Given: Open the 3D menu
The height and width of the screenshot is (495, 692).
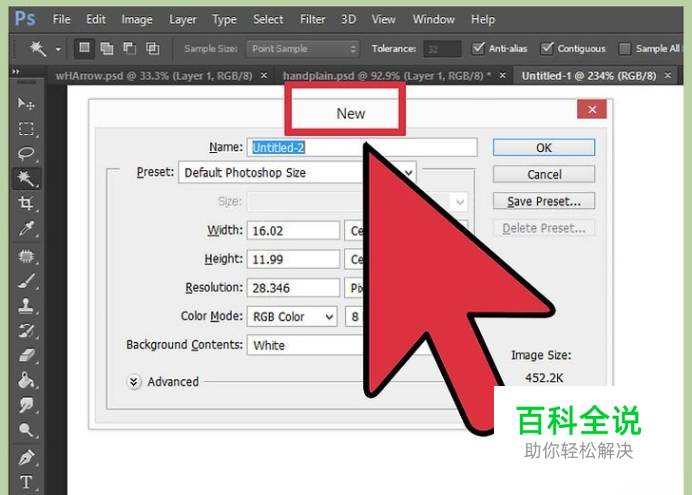Looking at the screenshot, I should tap(348, 19).
